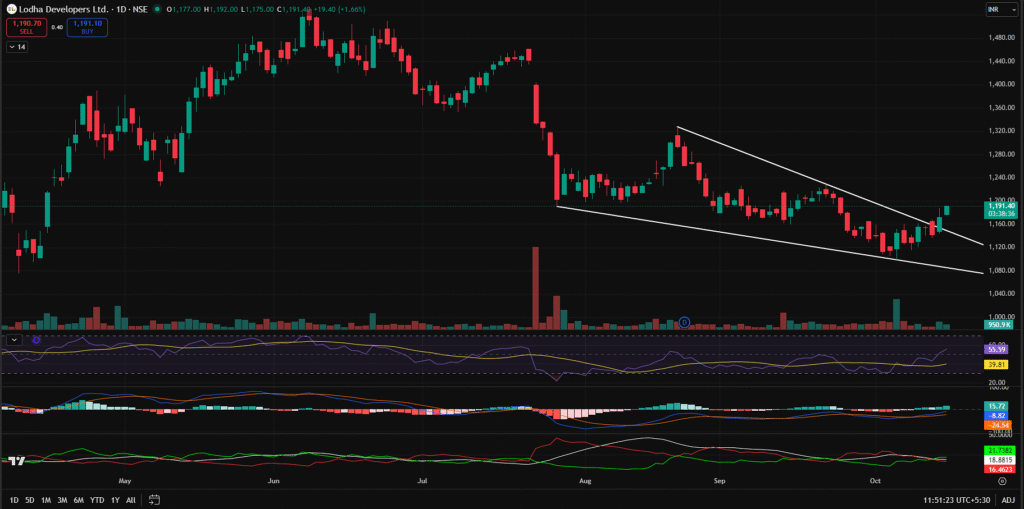
Task: Select the 6M time range
Action: click(78, 499)
